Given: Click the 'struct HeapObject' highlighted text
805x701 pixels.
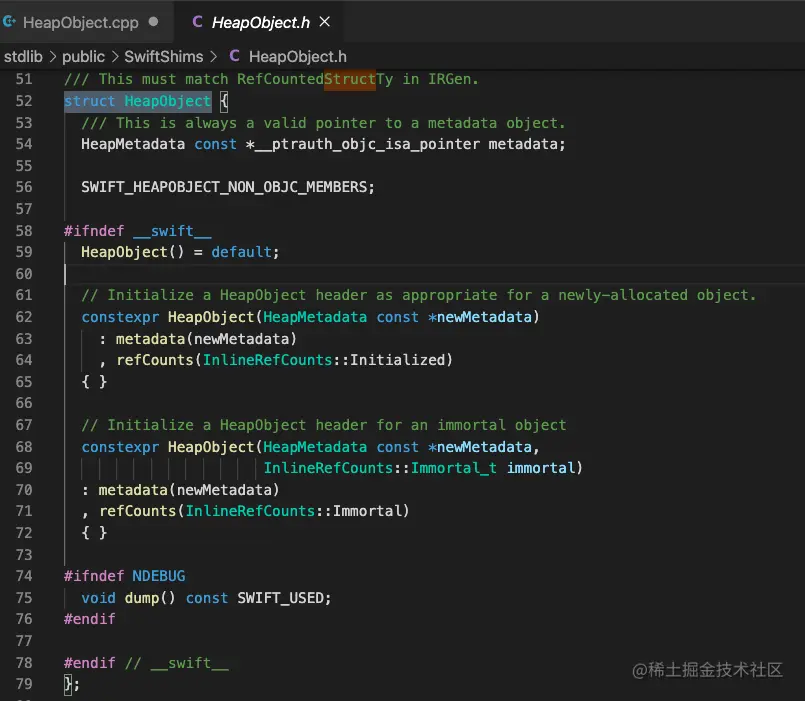Looking at the screenshot, I should pyautogui.click(x=138, y=101).
